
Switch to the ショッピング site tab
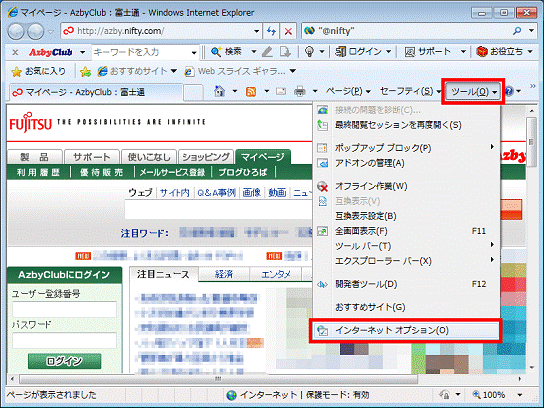206,157
